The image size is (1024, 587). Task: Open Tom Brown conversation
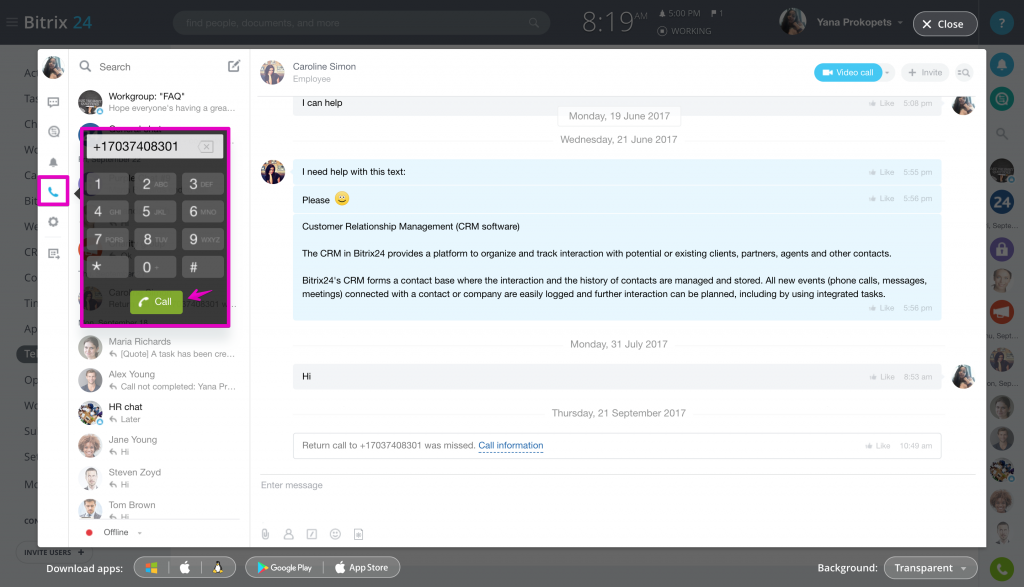point(157,508)
